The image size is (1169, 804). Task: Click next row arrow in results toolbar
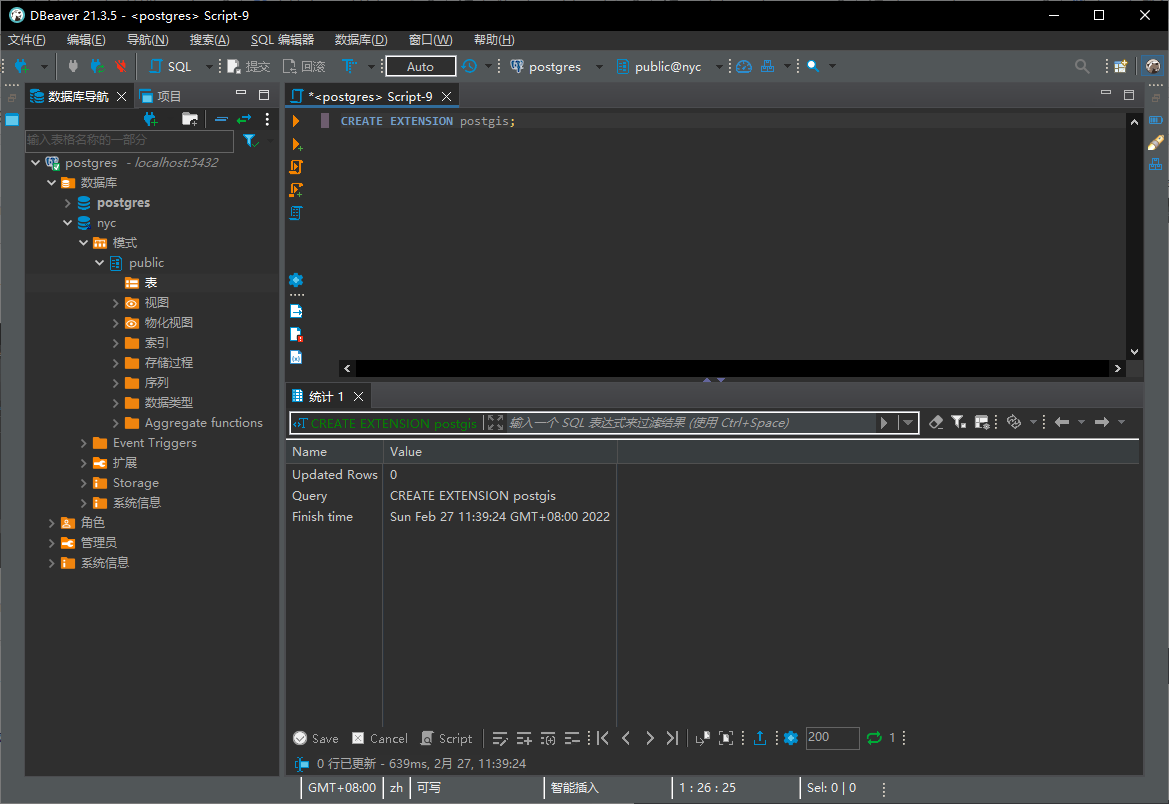tap(649, 738)
